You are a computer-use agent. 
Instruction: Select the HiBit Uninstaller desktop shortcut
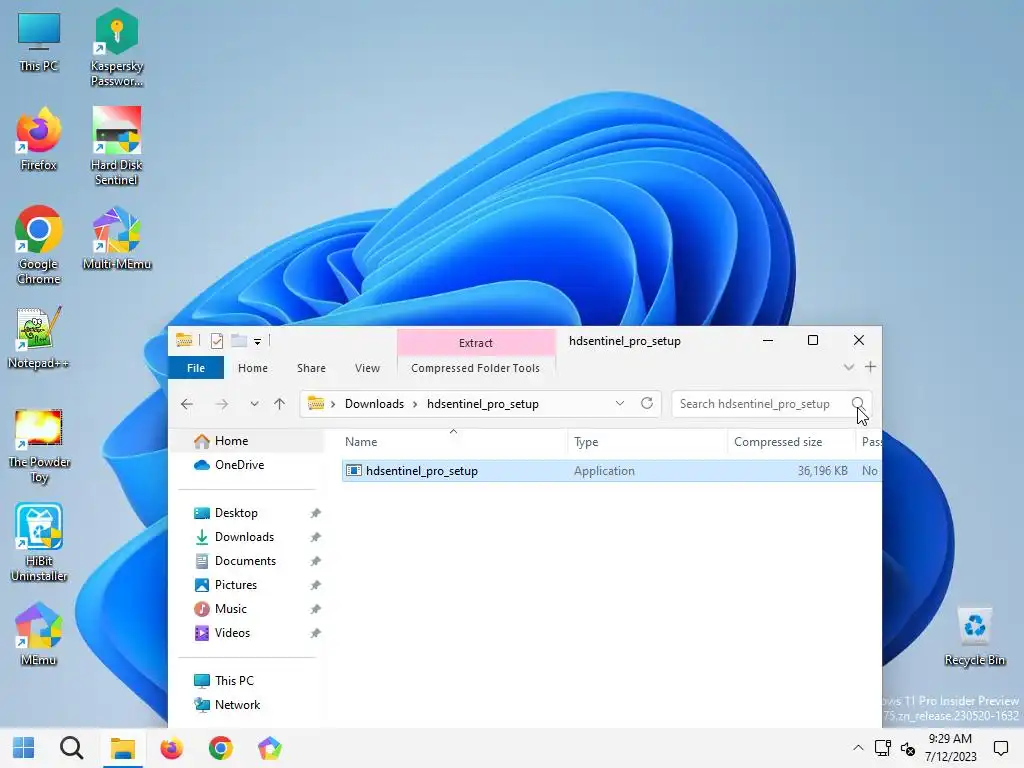39,542
